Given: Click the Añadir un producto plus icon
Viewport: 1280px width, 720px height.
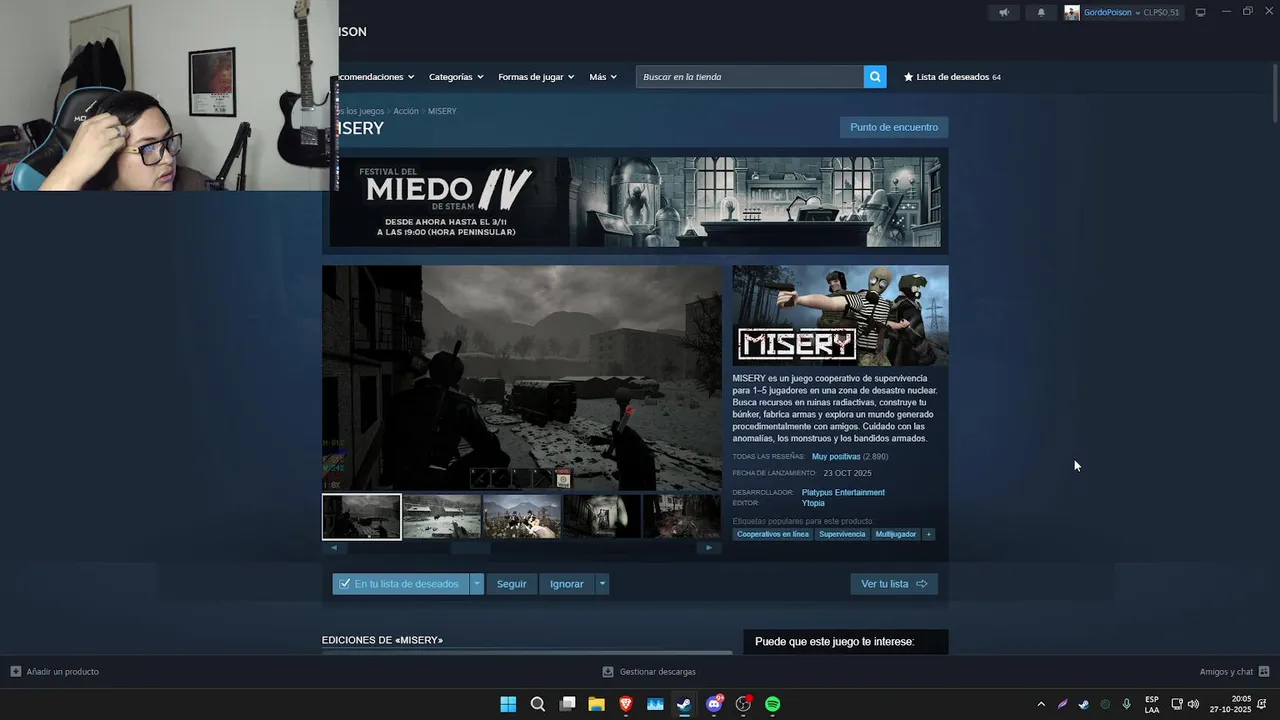Looking at the screenshot, I should pos(15,672).
